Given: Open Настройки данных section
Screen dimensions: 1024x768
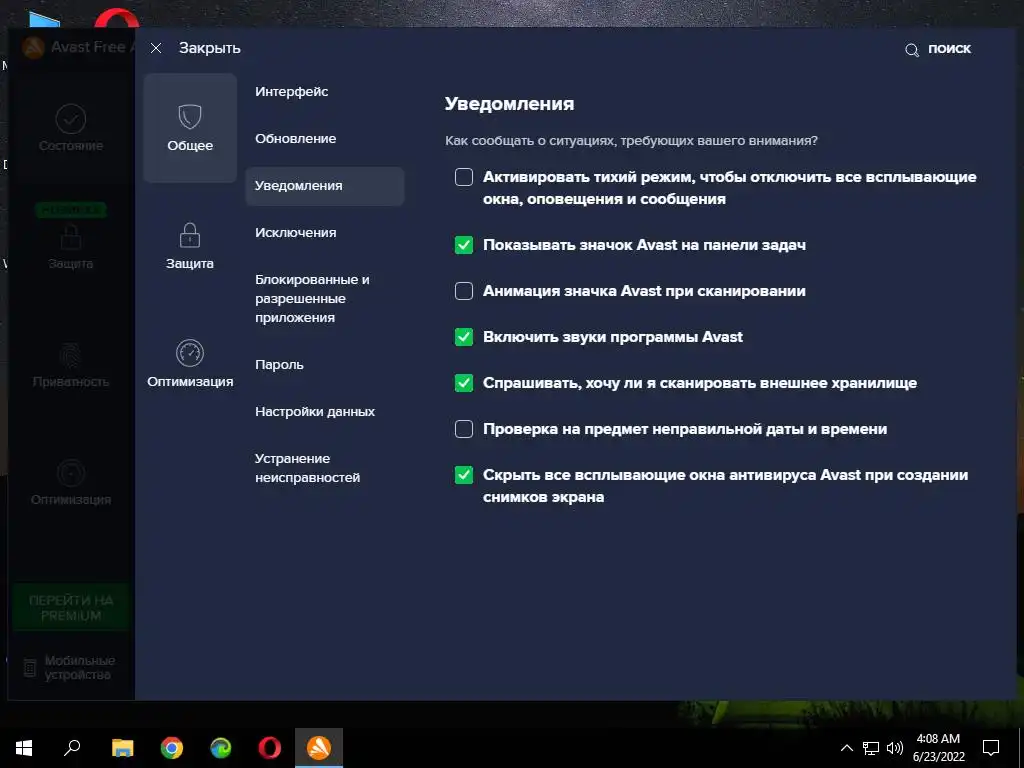Looking at the screenshot, I should [x=315, y=411].
